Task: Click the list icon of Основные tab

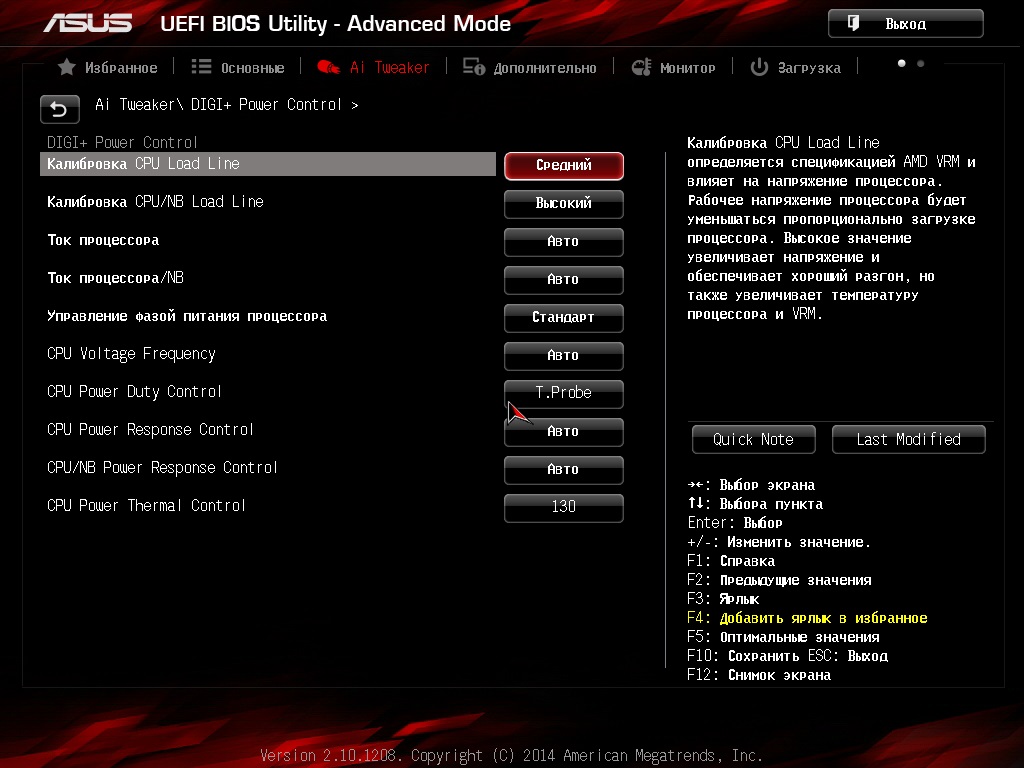Action: pyautogui.click(x=201, y=67)
